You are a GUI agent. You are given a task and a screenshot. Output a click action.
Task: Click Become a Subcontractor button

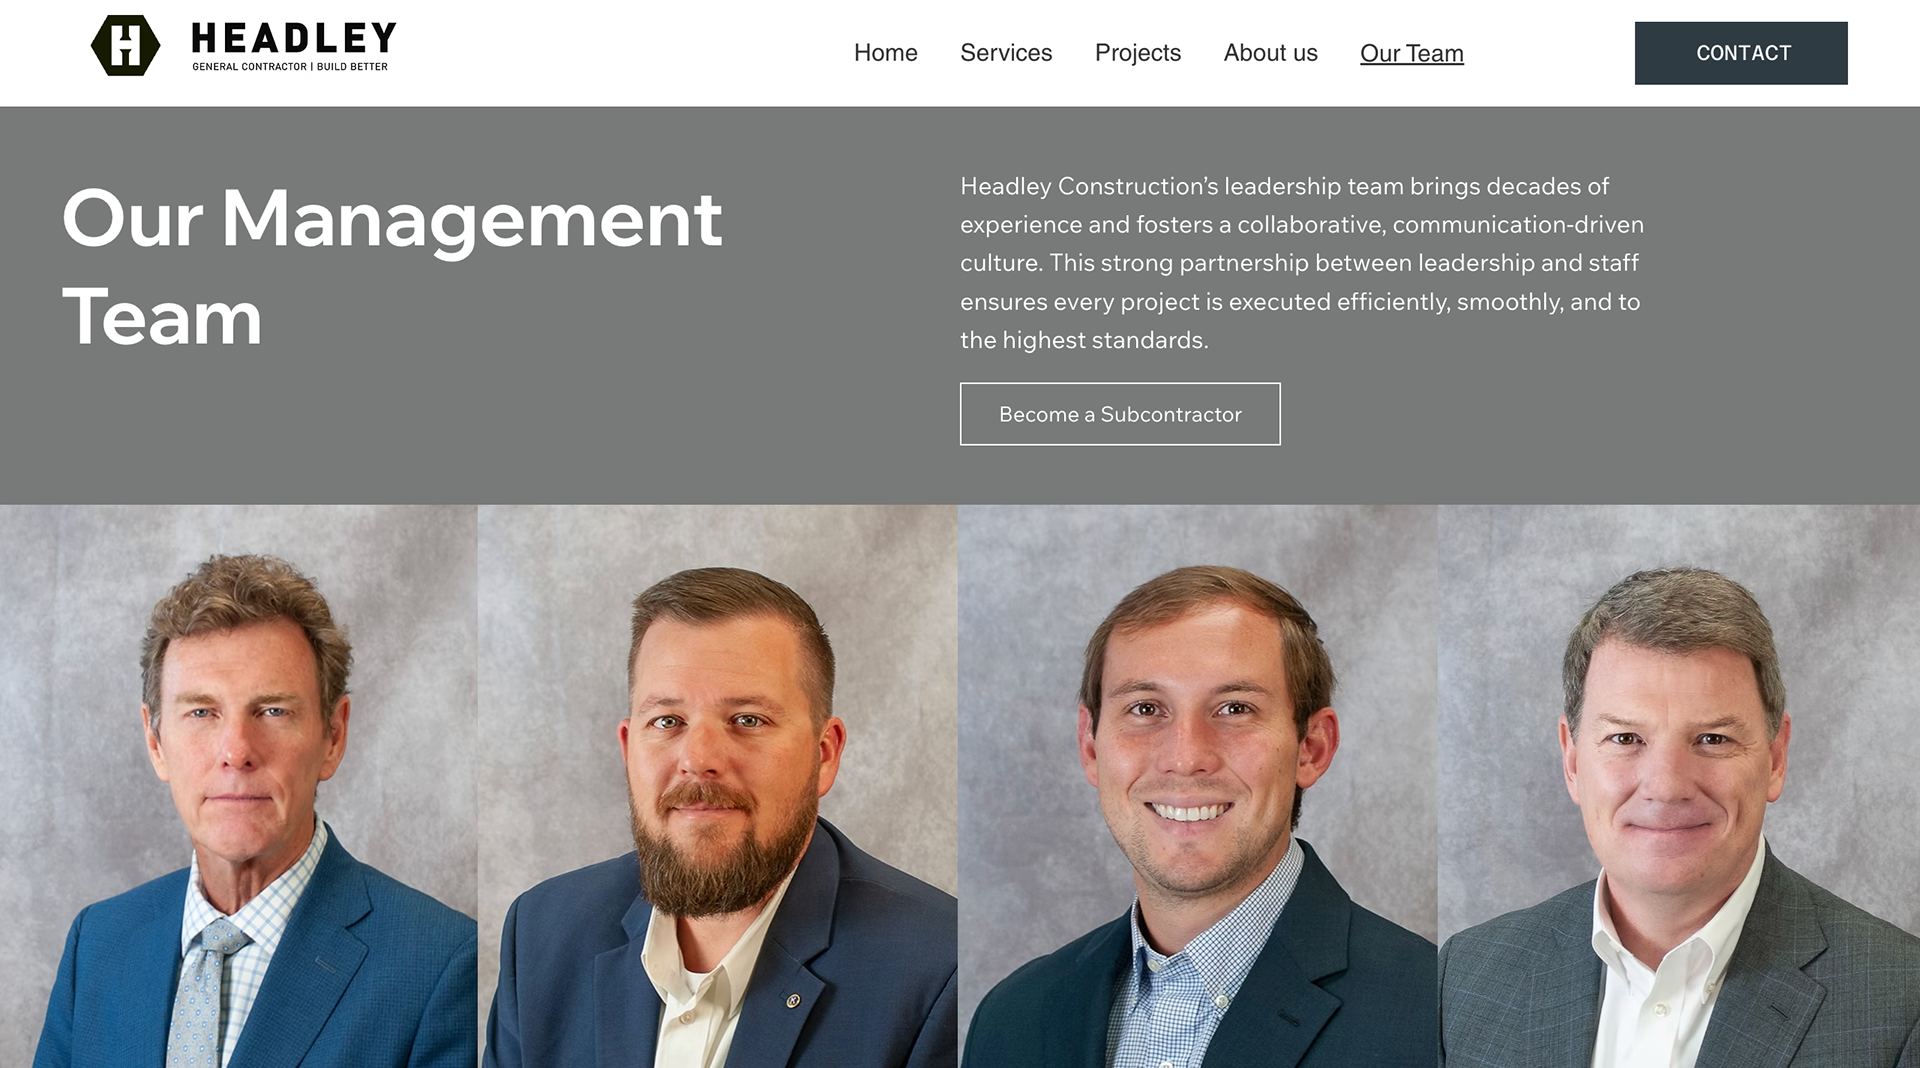[x=1119, y=414]
